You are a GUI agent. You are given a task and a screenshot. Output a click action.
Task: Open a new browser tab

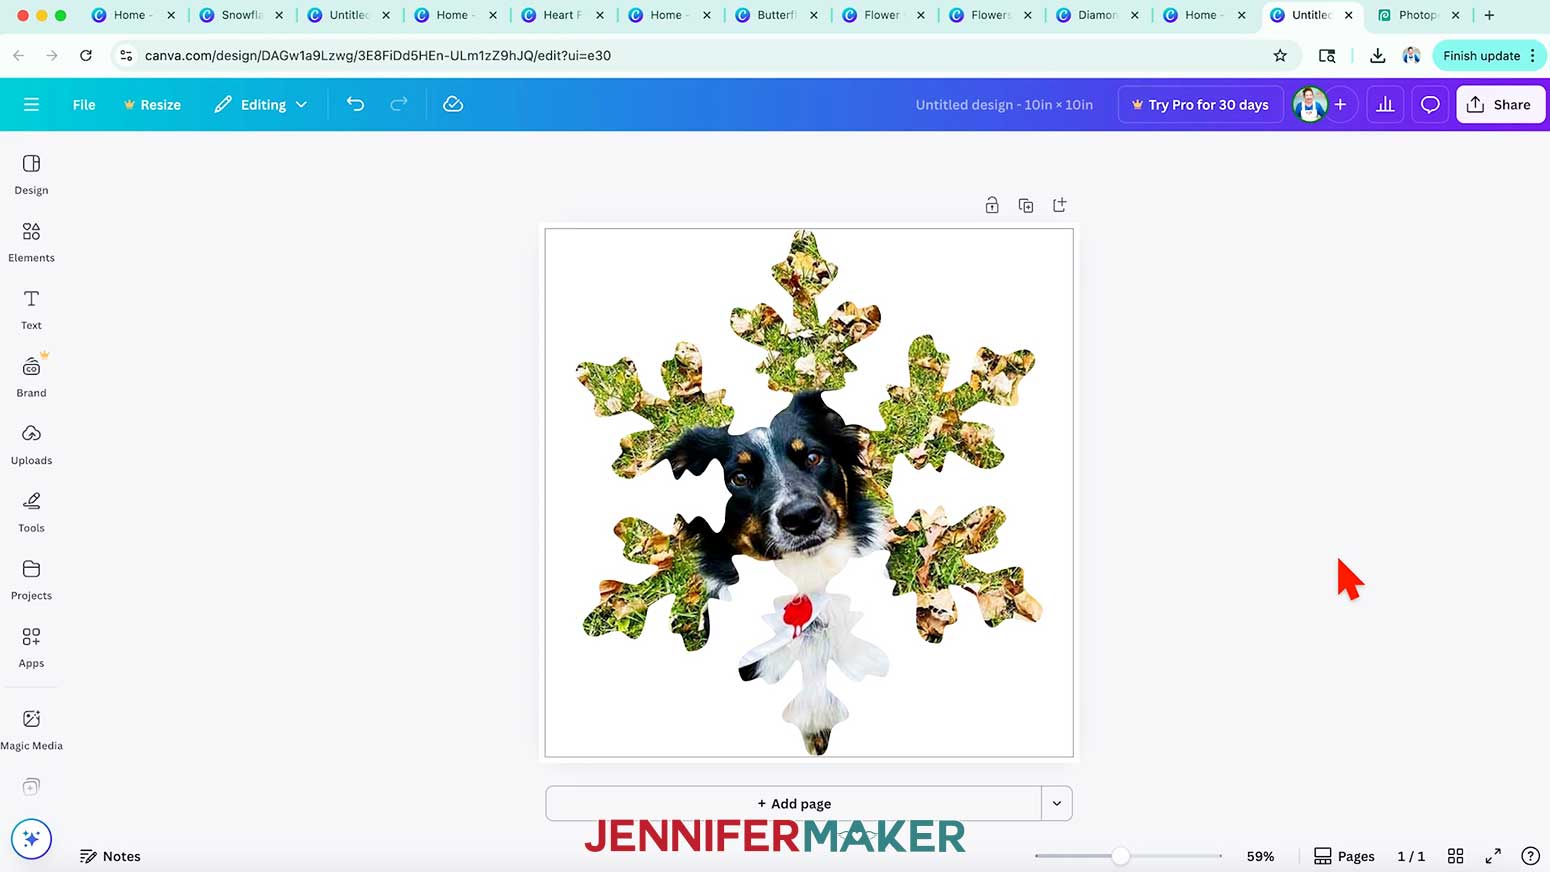[x=1489, y=15]
